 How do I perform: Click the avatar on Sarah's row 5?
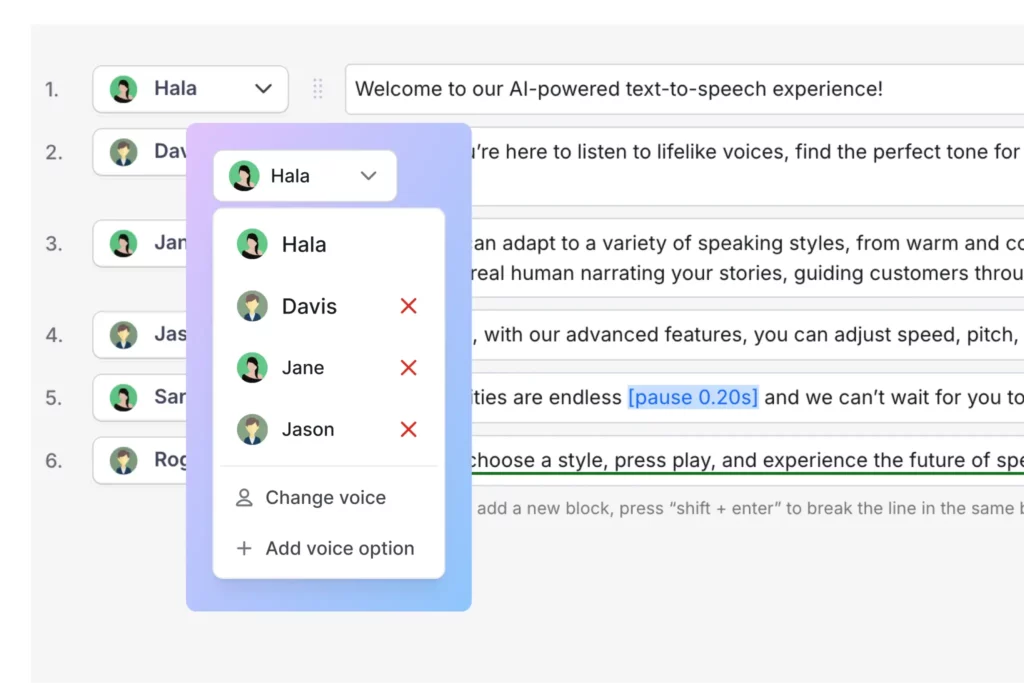pos(123,397)
